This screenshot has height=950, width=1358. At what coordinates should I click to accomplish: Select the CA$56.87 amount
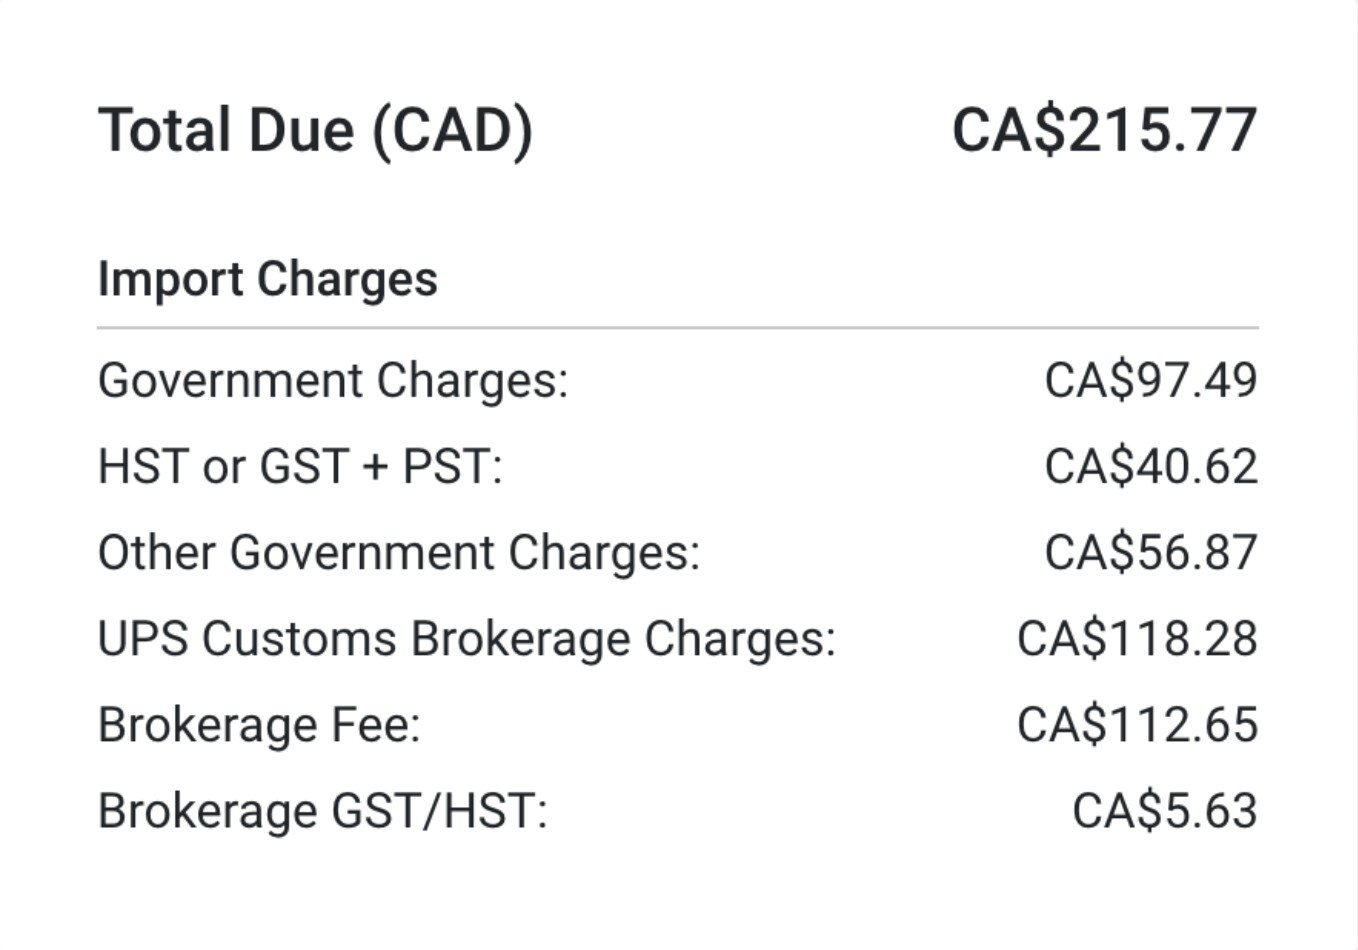(x=1150, y=553)
